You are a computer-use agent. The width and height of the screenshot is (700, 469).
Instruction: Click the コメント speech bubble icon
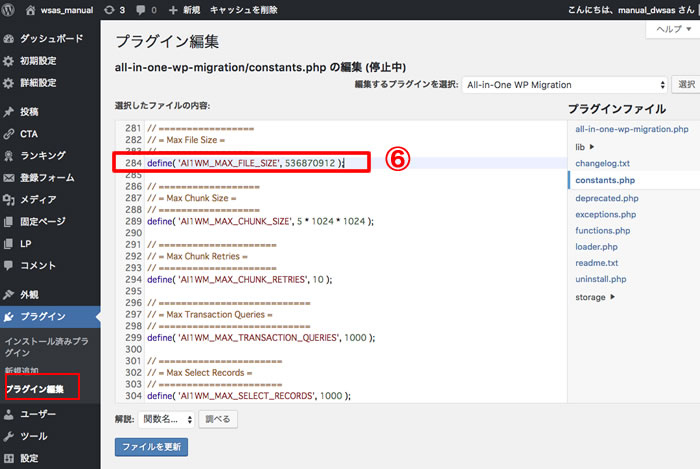tap(8, 266)
